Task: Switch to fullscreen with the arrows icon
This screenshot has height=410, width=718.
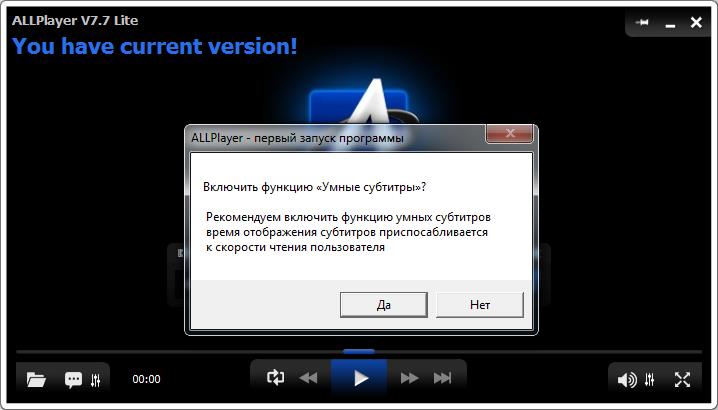Action: click(682, 379)
